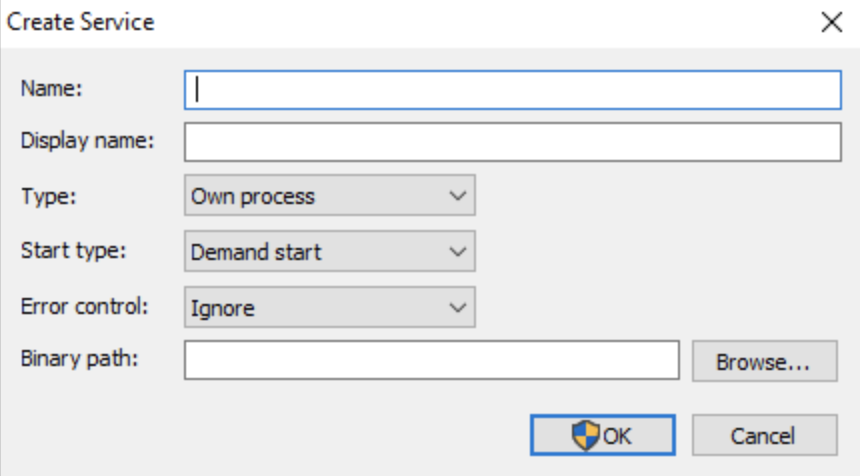Click the UAC shield icon on OK
The image size is (860, 476).
tap(585, 435)
